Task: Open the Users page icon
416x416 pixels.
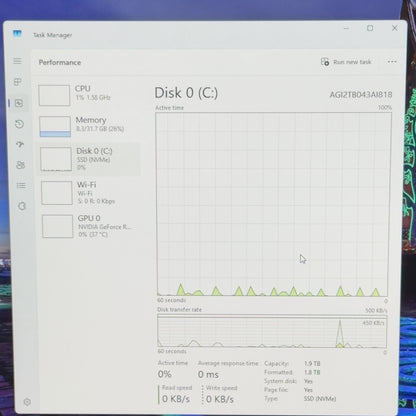Action: tap(21, 165)
